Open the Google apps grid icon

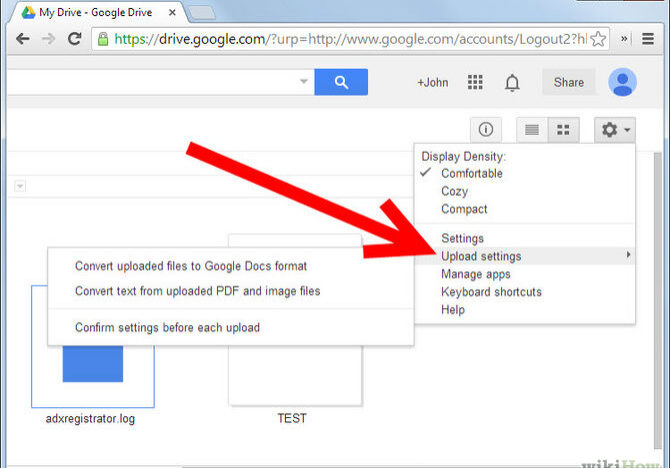coord(475,82)
